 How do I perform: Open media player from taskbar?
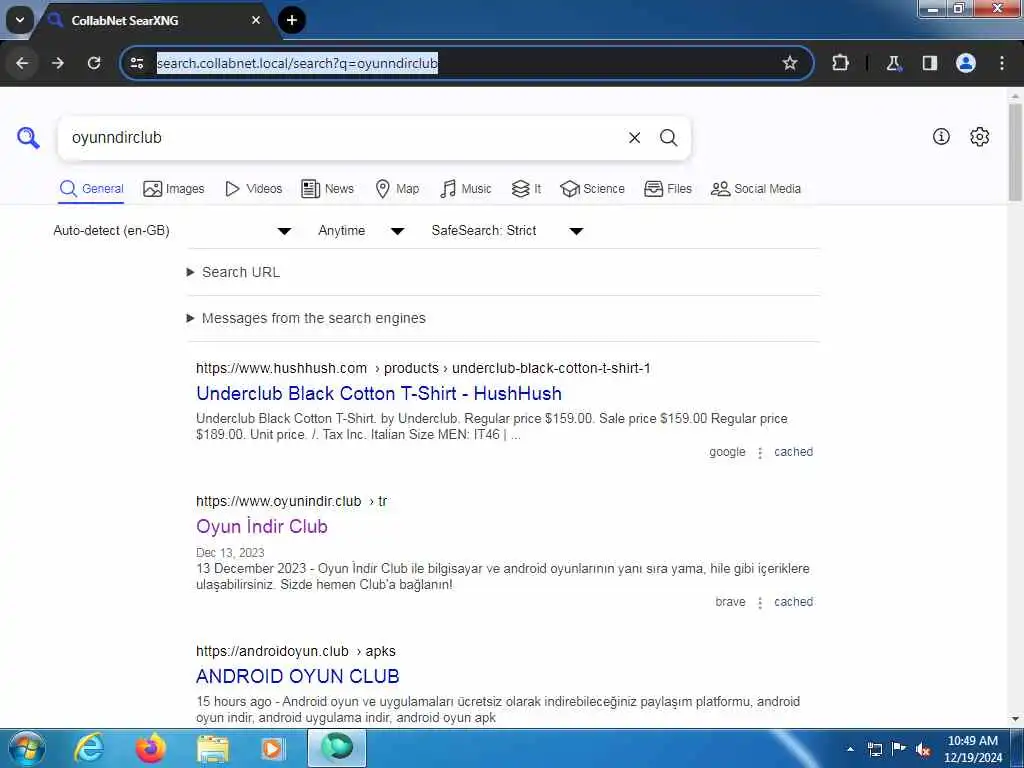[x=272, y=748]
